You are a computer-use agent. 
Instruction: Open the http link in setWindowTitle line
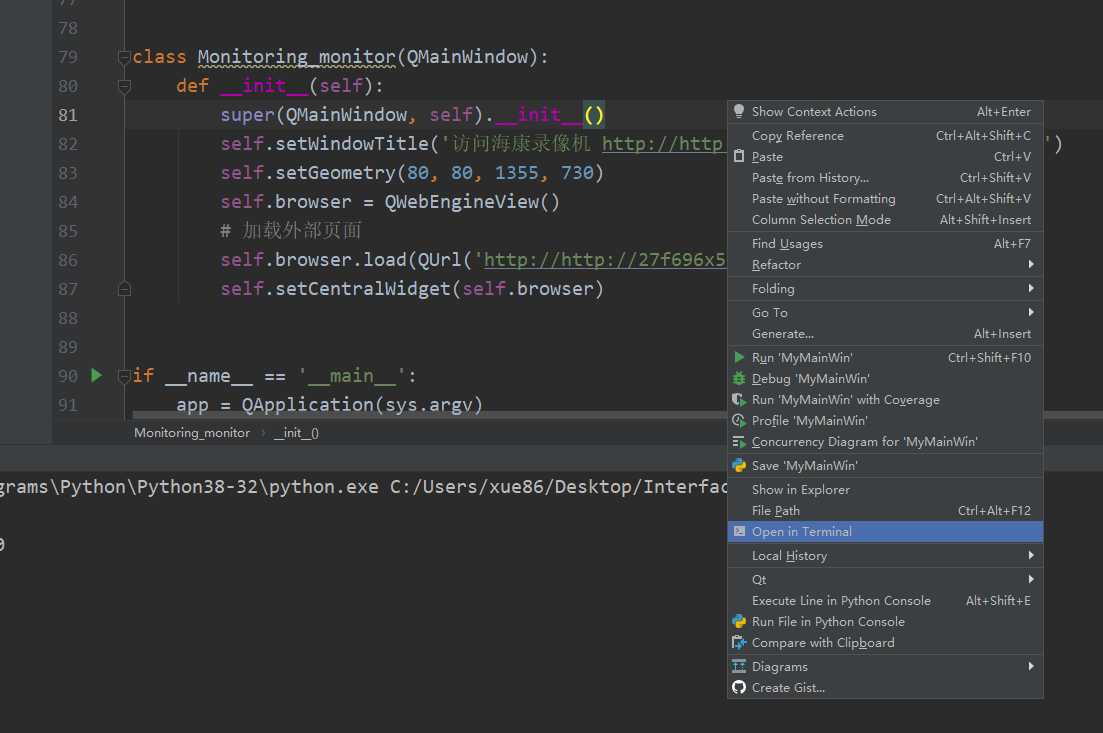coord(662,144)
